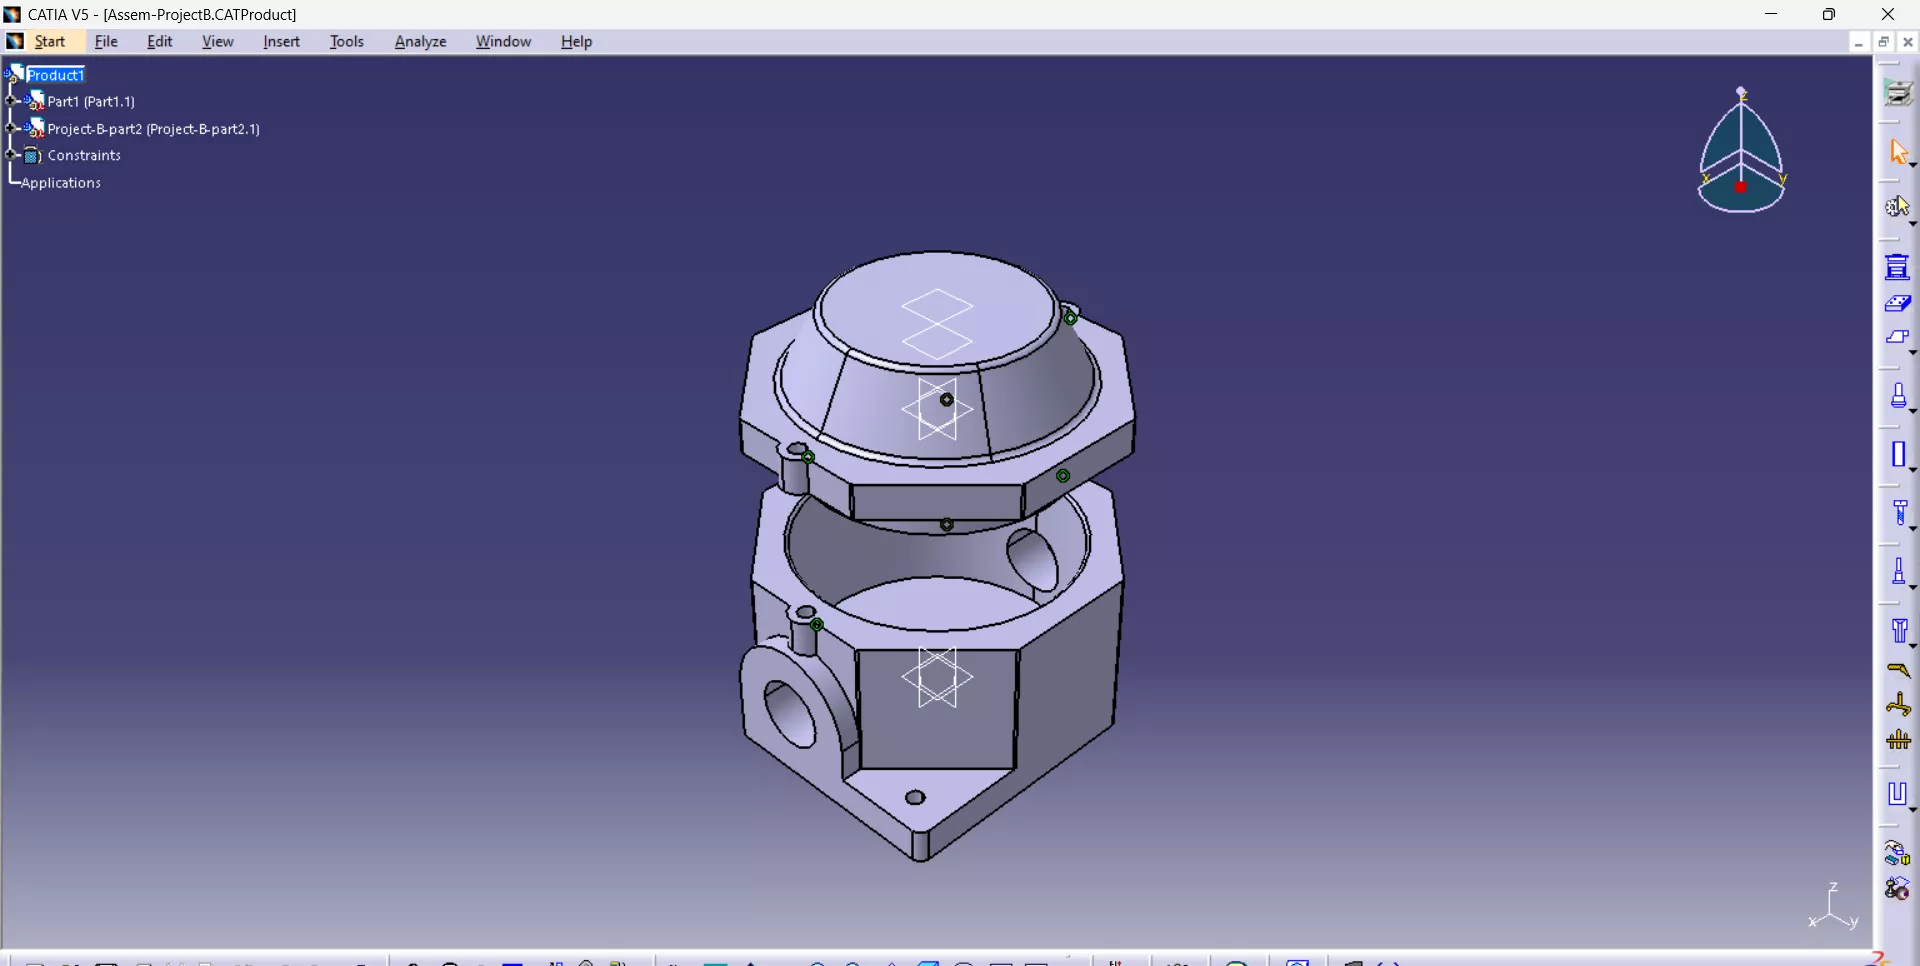Image resolution: width=1920 pixels, height=966 pixels.
Task: Click the blue screw-shaped icon
Action: click(x=1898, y=513)
